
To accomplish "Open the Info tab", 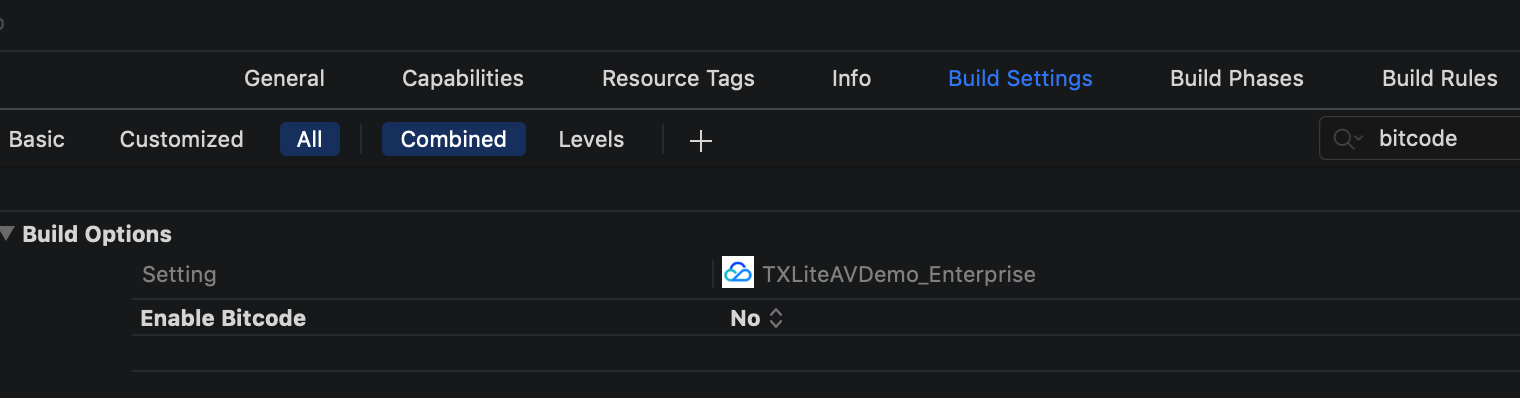I will point(851,78).
